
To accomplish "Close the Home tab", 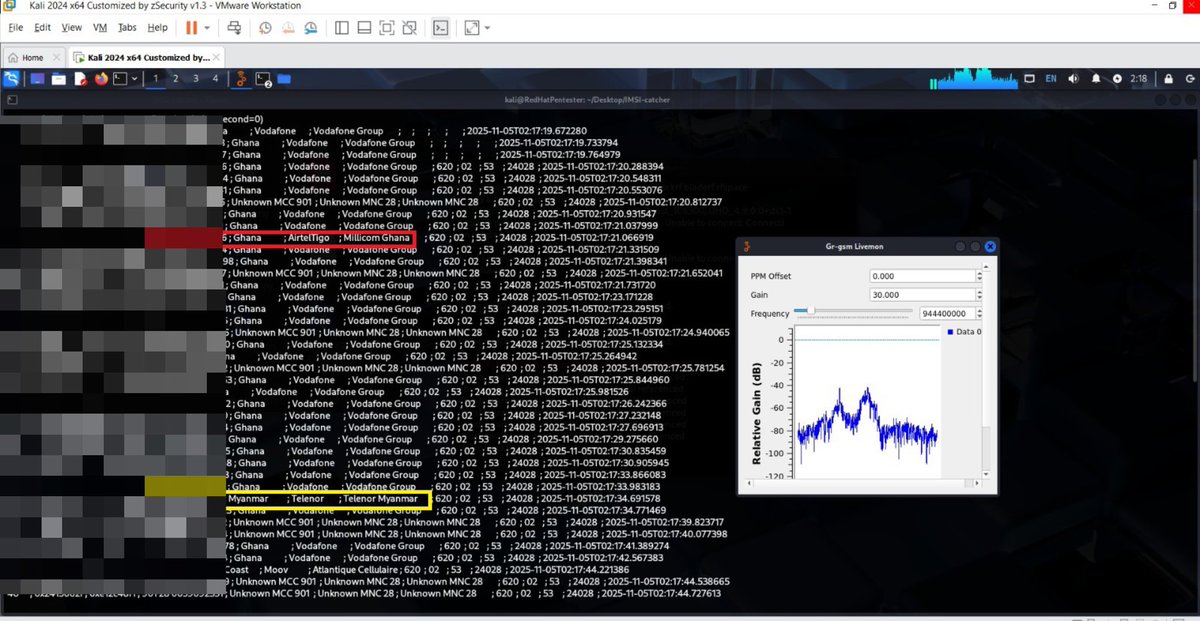I will click(56, 57).
